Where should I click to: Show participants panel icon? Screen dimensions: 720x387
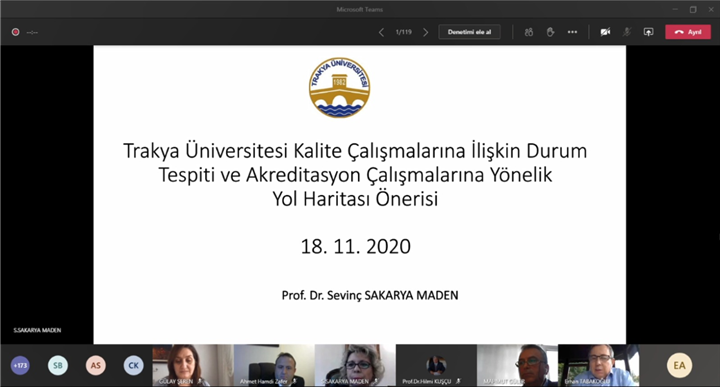tap(529, 32)
